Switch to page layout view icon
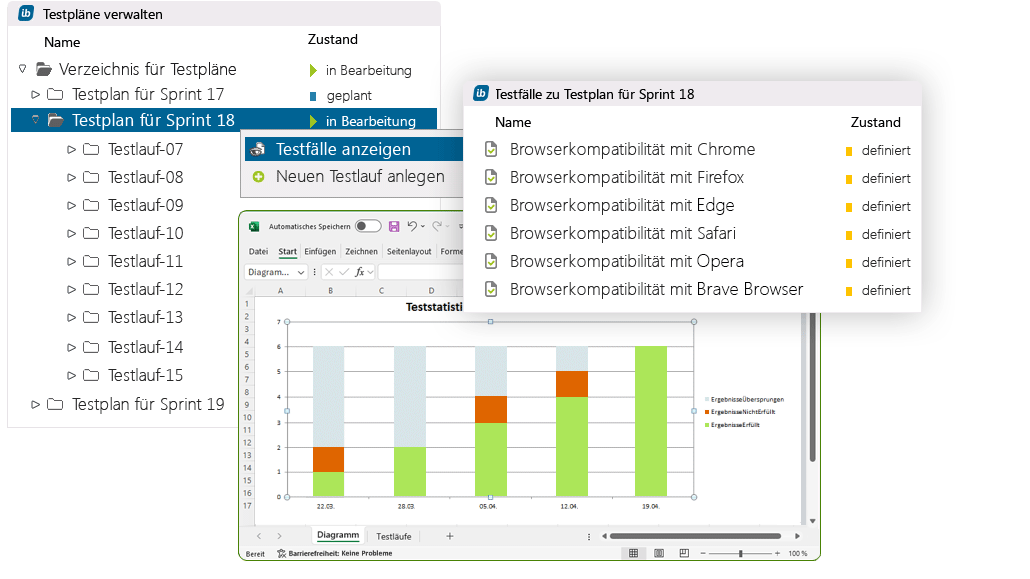The height and width of the screenshot is (579, 1030). tap(658, 553)
